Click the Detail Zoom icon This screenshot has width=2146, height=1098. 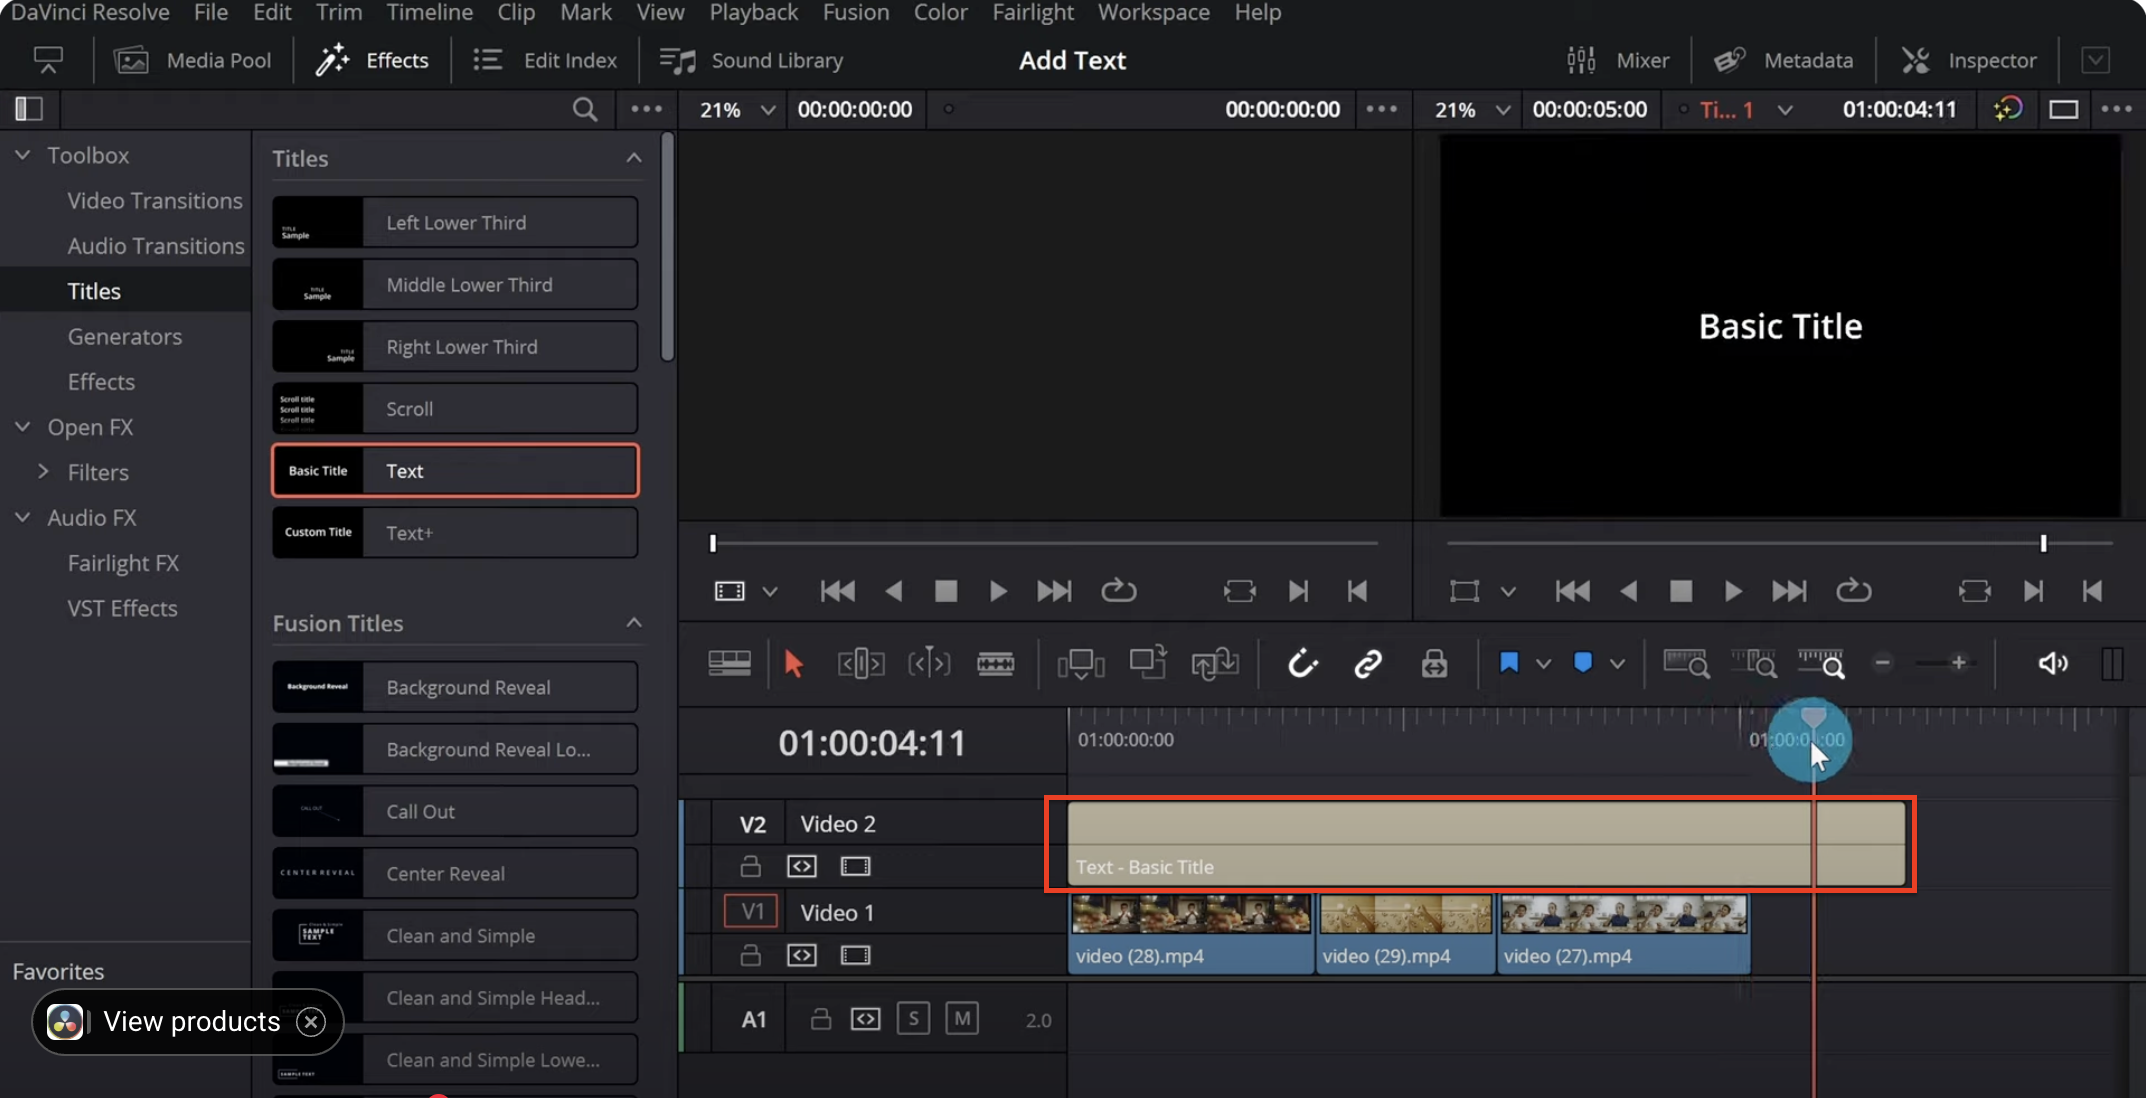[1754, 663]
